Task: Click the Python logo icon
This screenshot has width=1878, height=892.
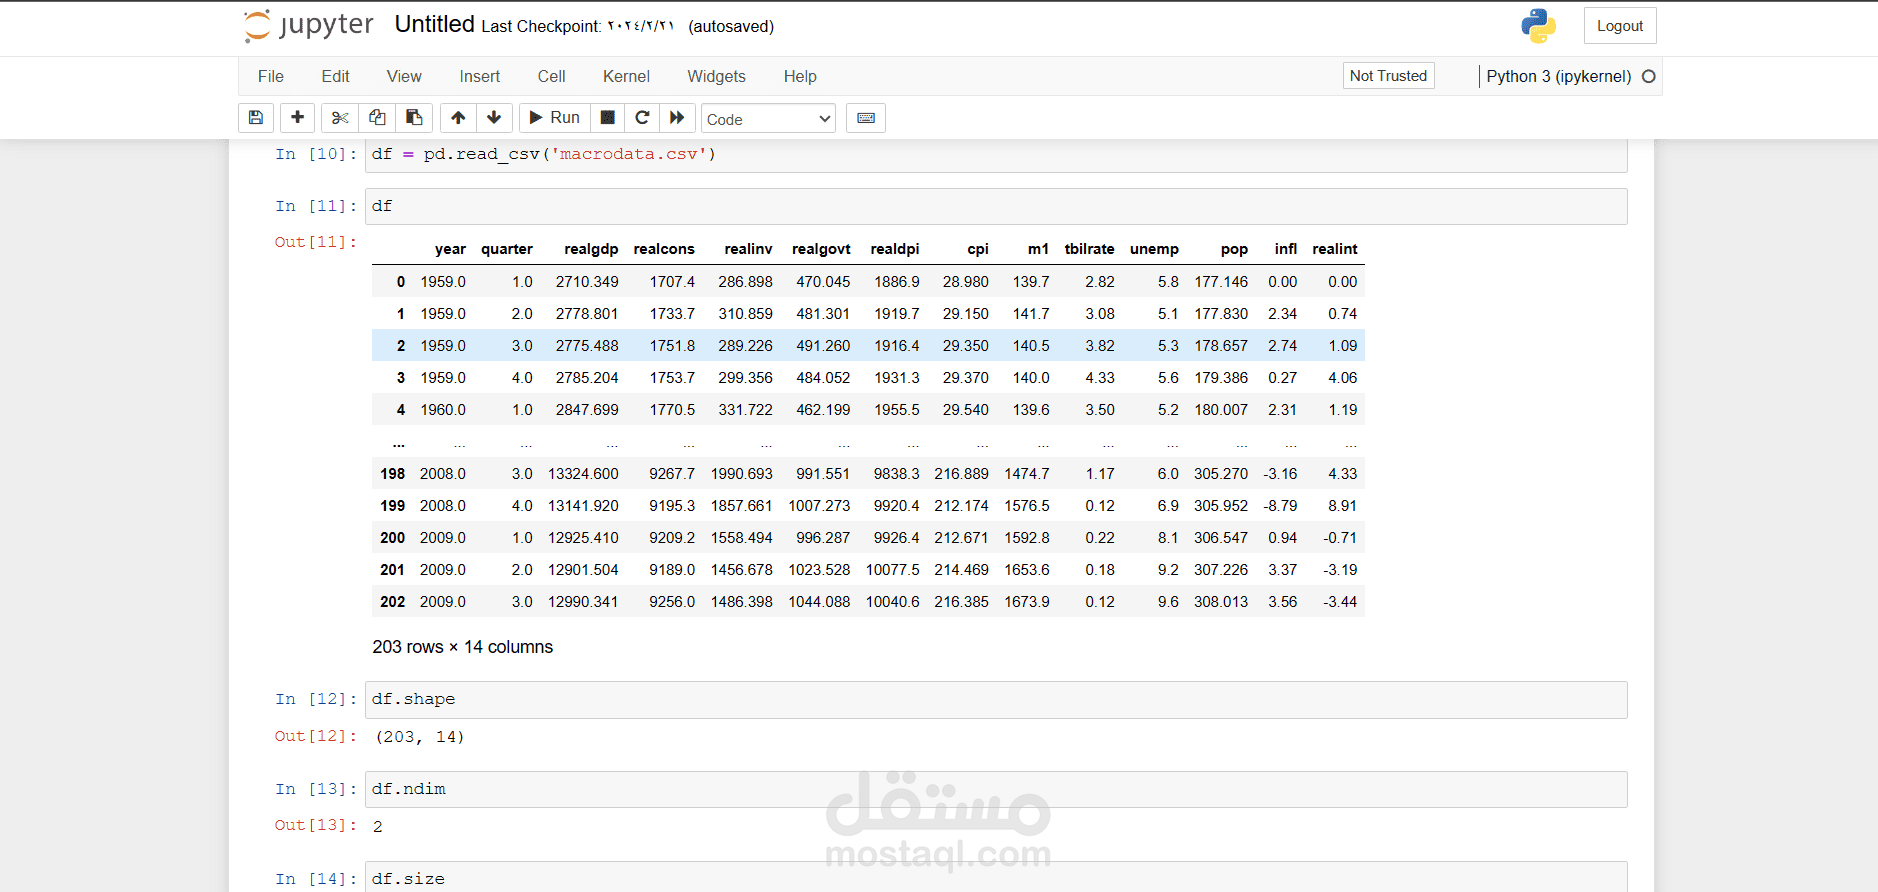Action: point(1538,26)
